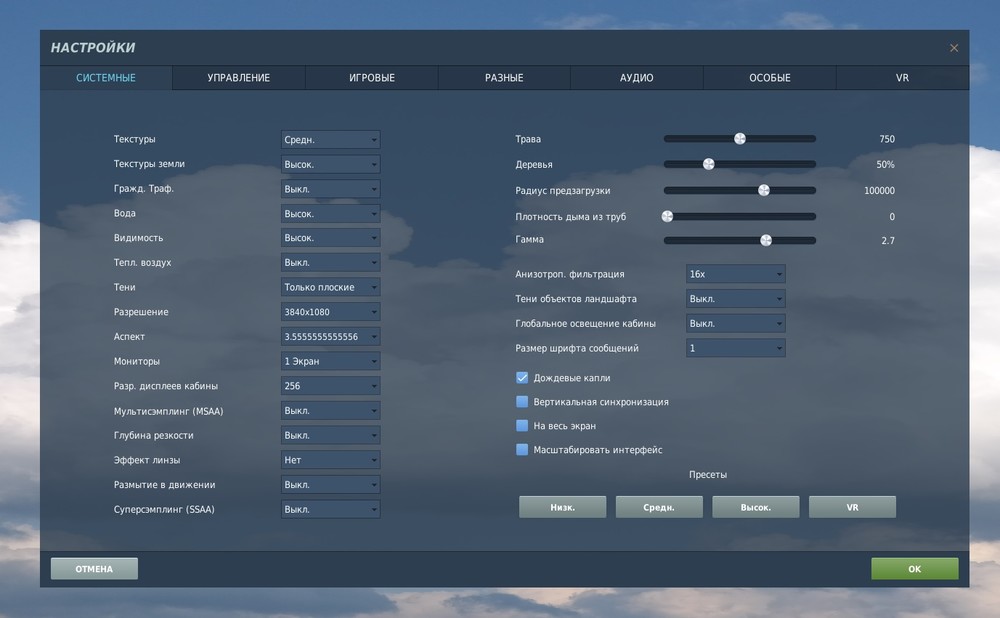Confirm settings with the green OK button
The height and width of the screenshot is (618, 1000).
pyautogui.click(x=915, y=569)
